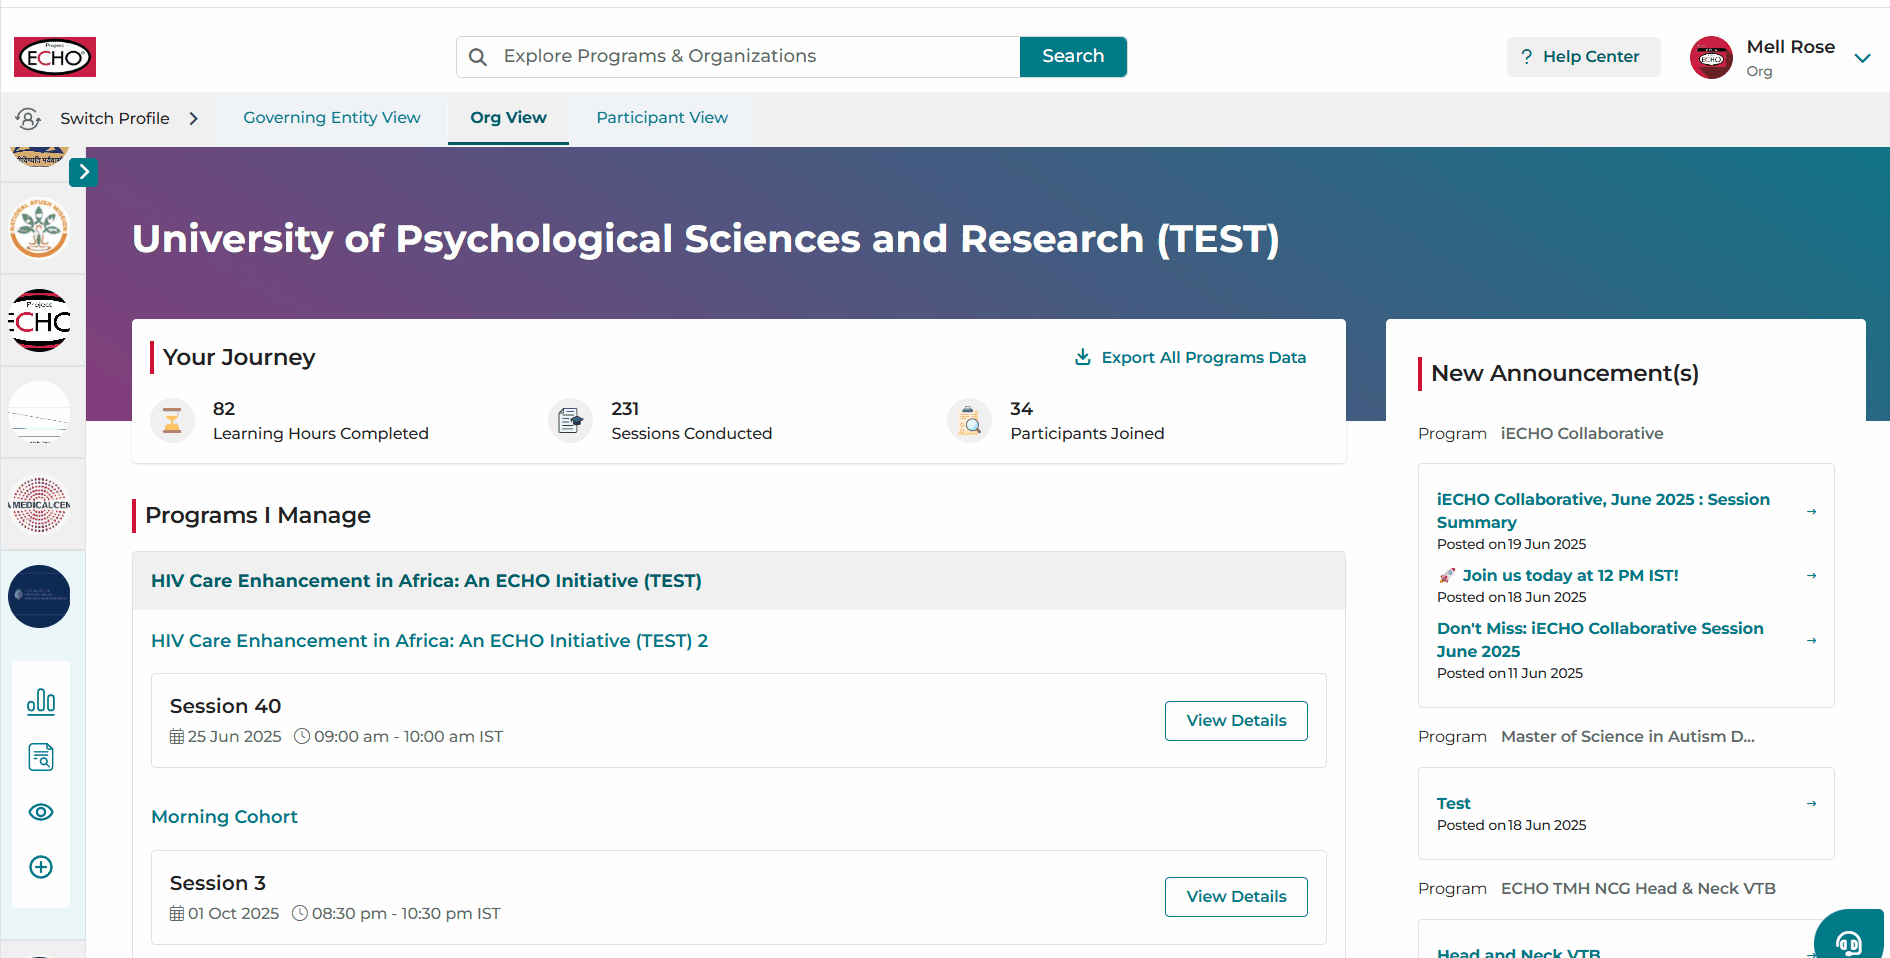Select the Medical Center organization logo
Viewport: 1890px width, 958px height.
(x=39, y=505)
